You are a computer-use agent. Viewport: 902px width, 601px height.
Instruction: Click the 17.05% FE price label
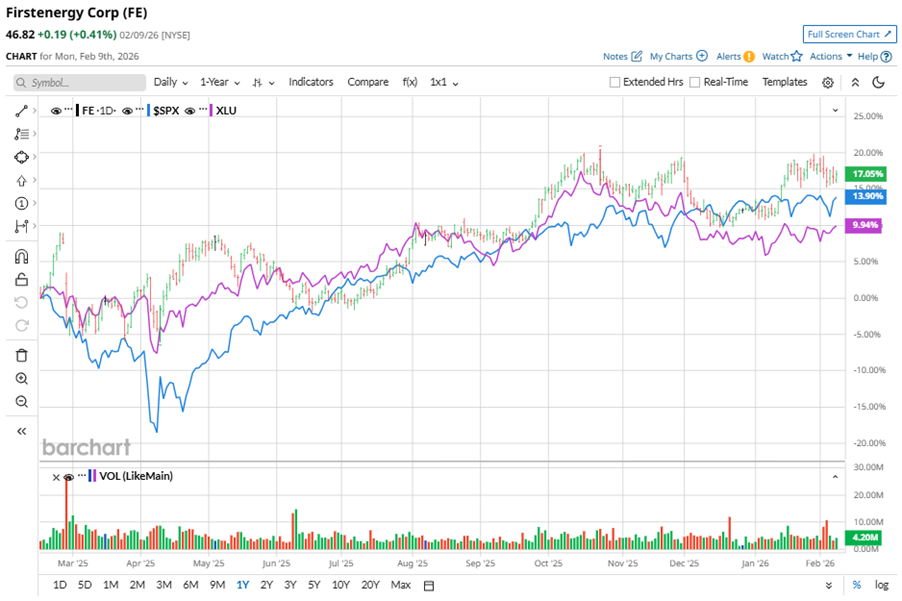coord(866,174)
